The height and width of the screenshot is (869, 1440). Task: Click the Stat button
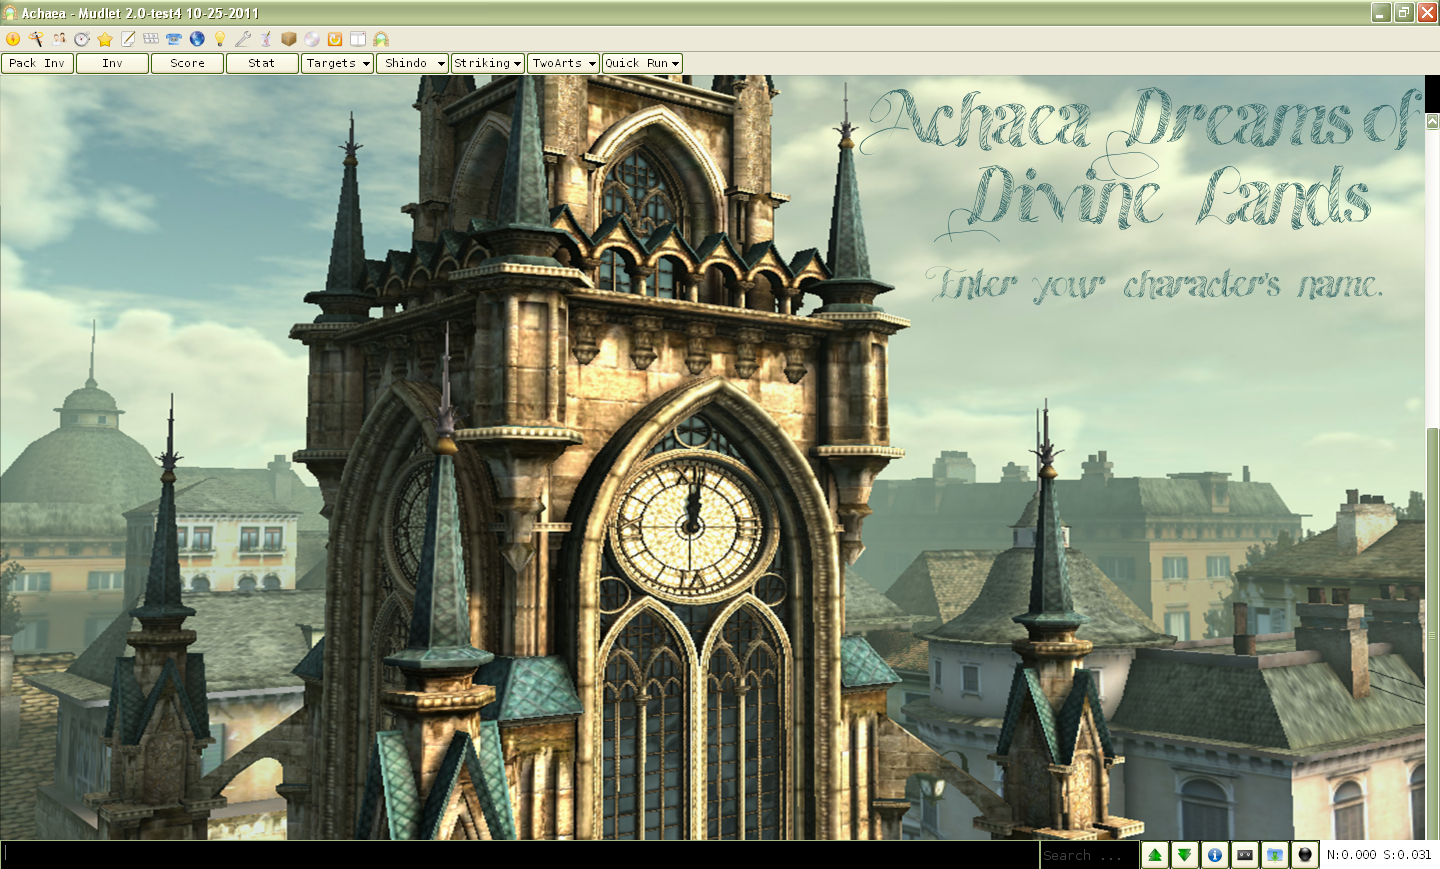click(x=262, y=63)
